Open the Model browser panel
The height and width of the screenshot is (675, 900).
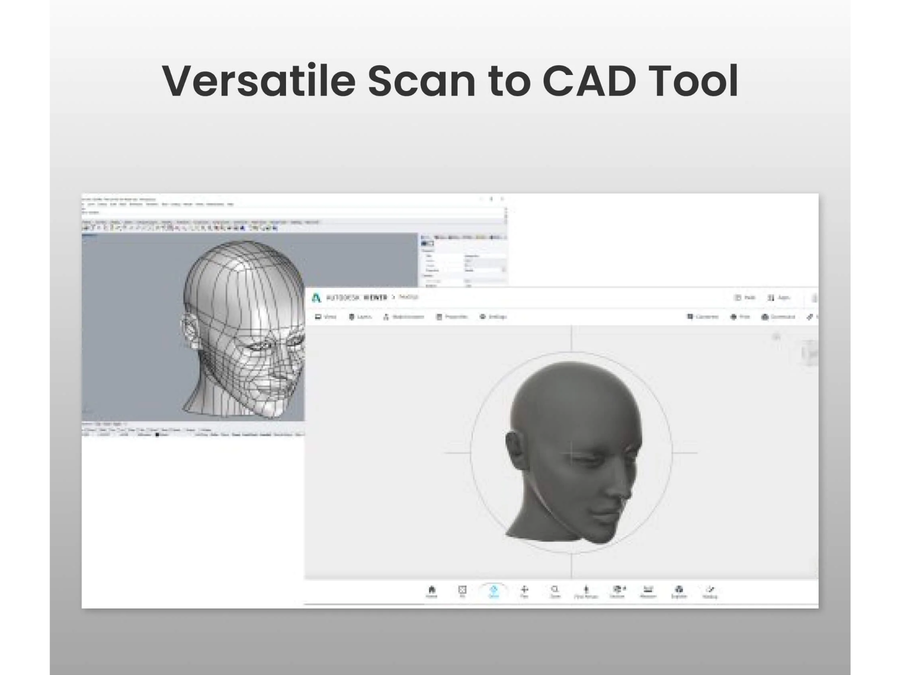[404, 317]
